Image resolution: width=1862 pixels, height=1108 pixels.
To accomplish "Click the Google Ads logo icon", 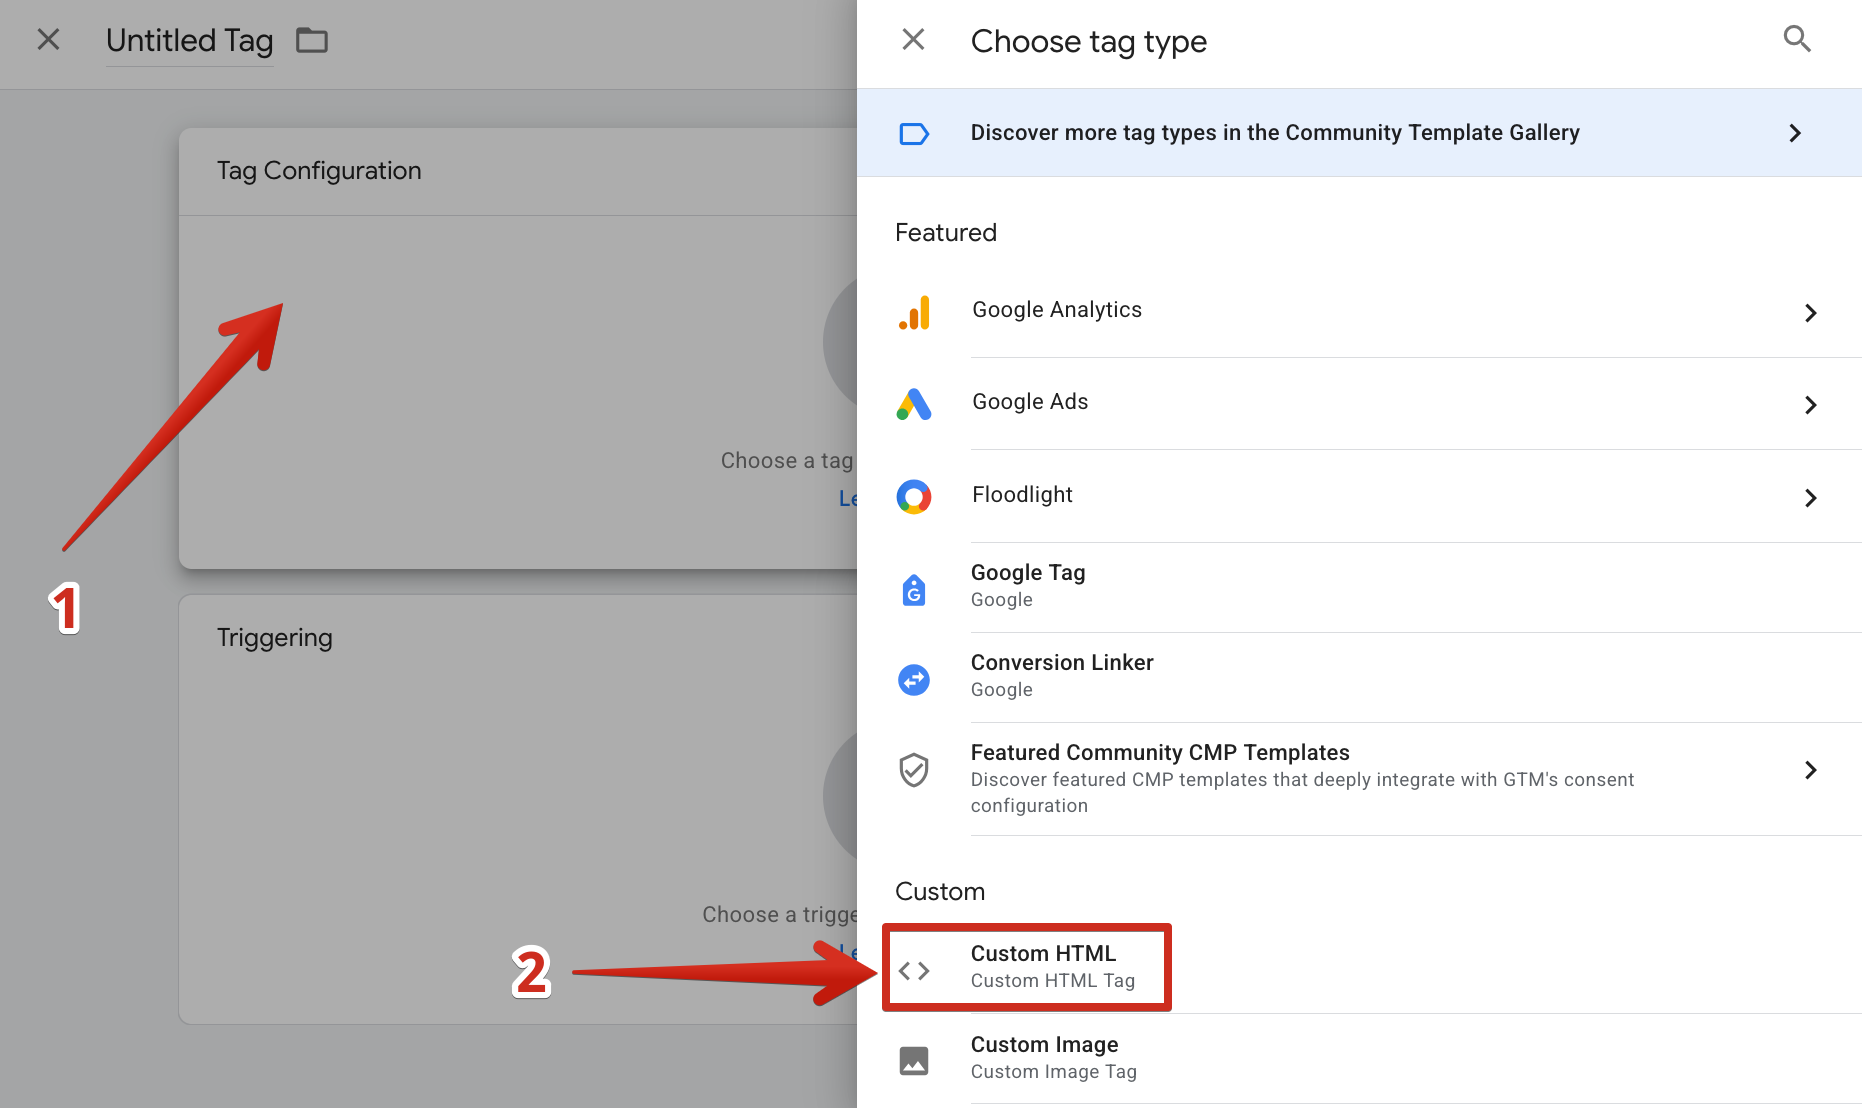I will [x=914, y=404].
